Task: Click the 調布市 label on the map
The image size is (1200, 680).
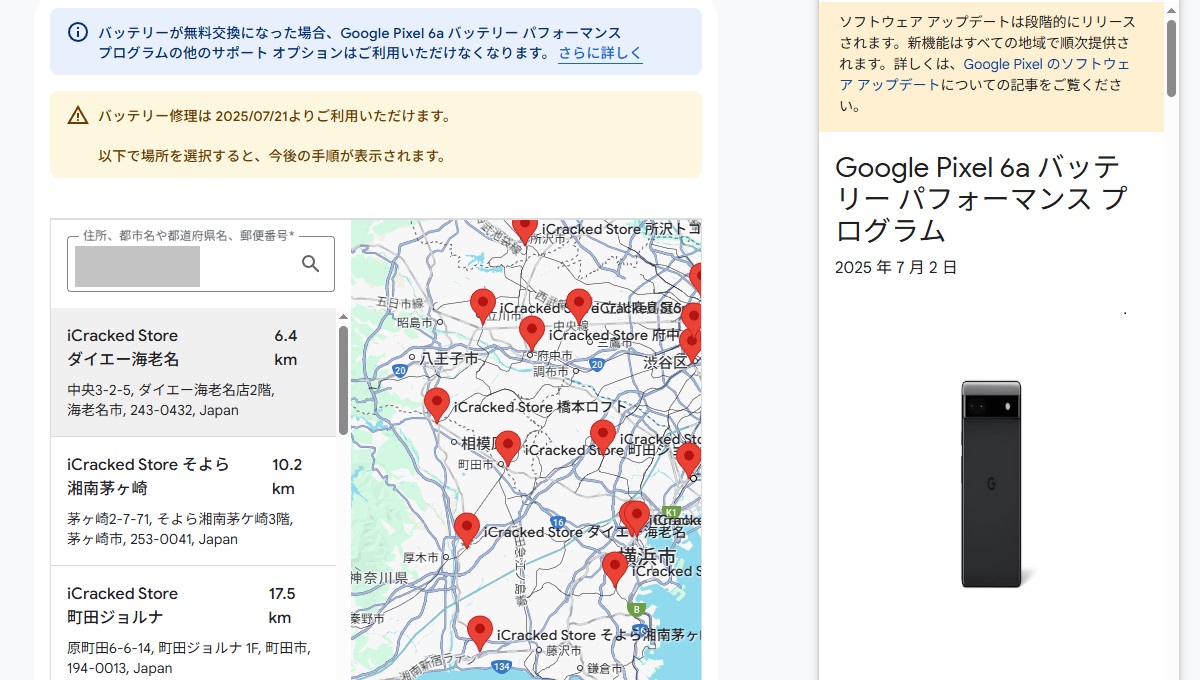Action: coord(551,371)
